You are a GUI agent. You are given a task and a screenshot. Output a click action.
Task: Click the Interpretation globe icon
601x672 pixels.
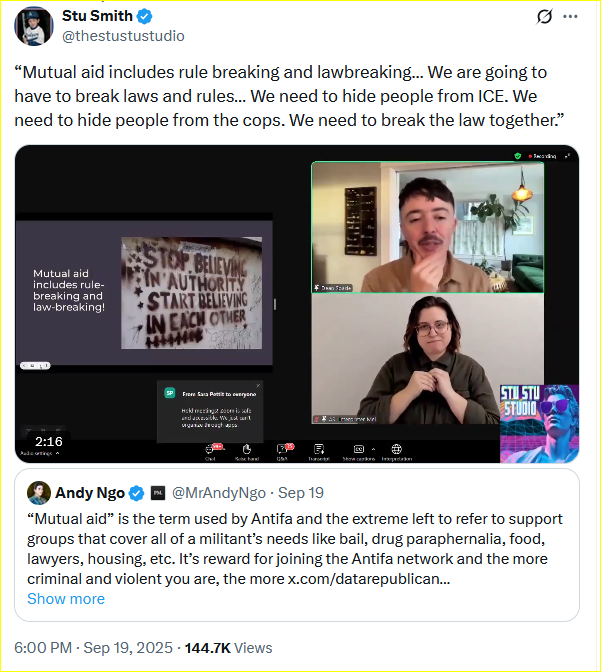coord(397,449)
